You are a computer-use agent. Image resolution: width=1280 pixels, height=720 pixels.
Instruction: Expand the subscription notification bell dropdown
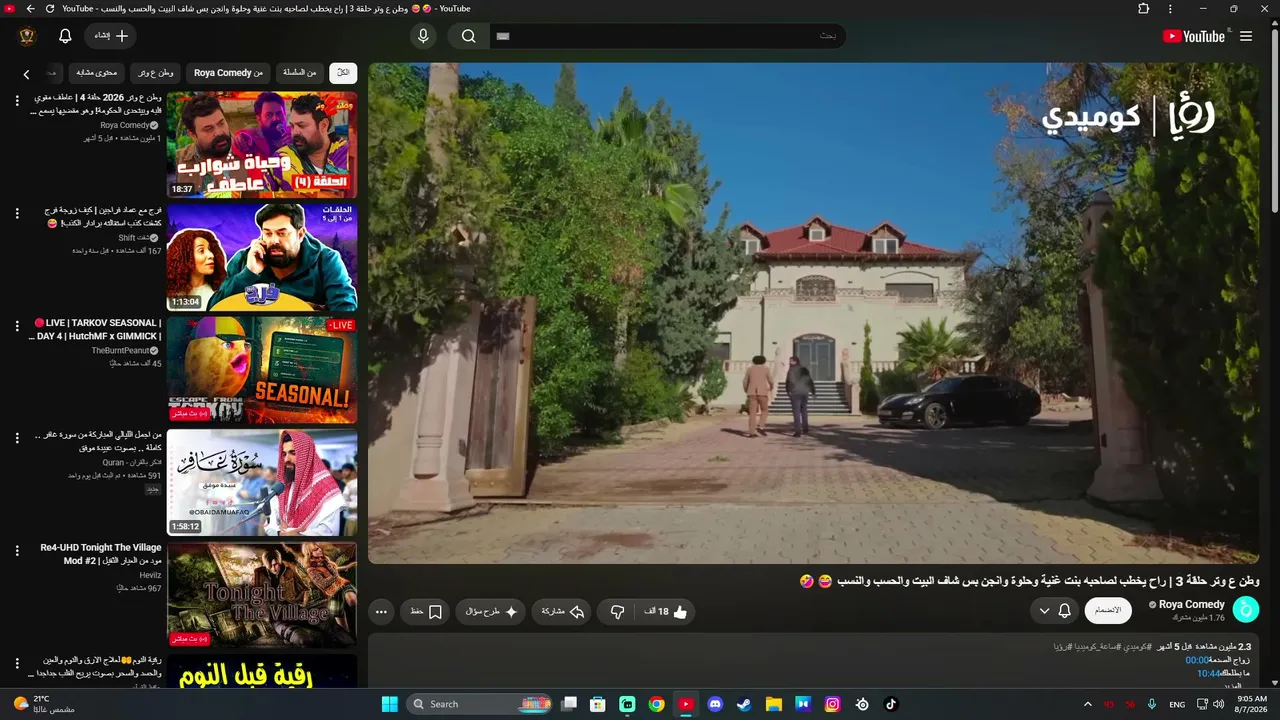coord(1056,610)
